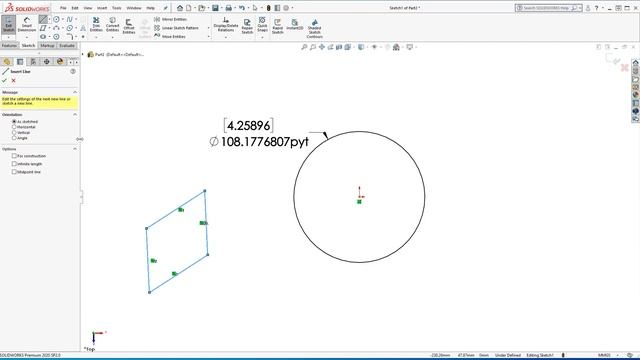Screen dimensions: 640x360
Task: Select the Line sketch tool
Action: tap(43, 19)
